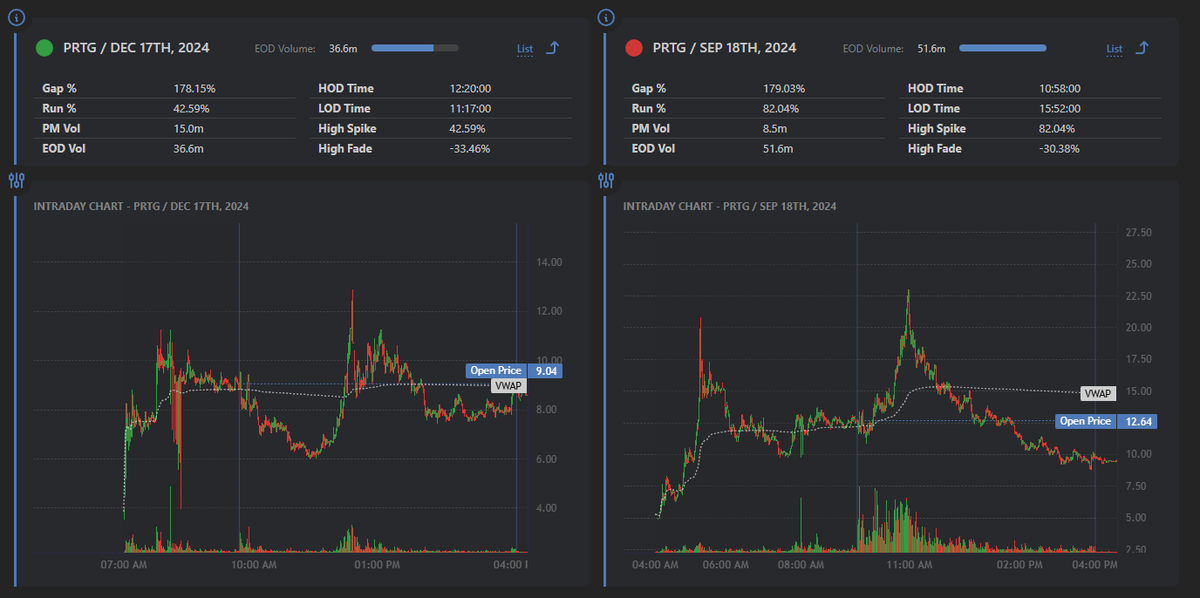This screenshot has height=598, width=1200.
Task: Open info icon above Sep 18th panel
Action: click(x=605, y=18)
